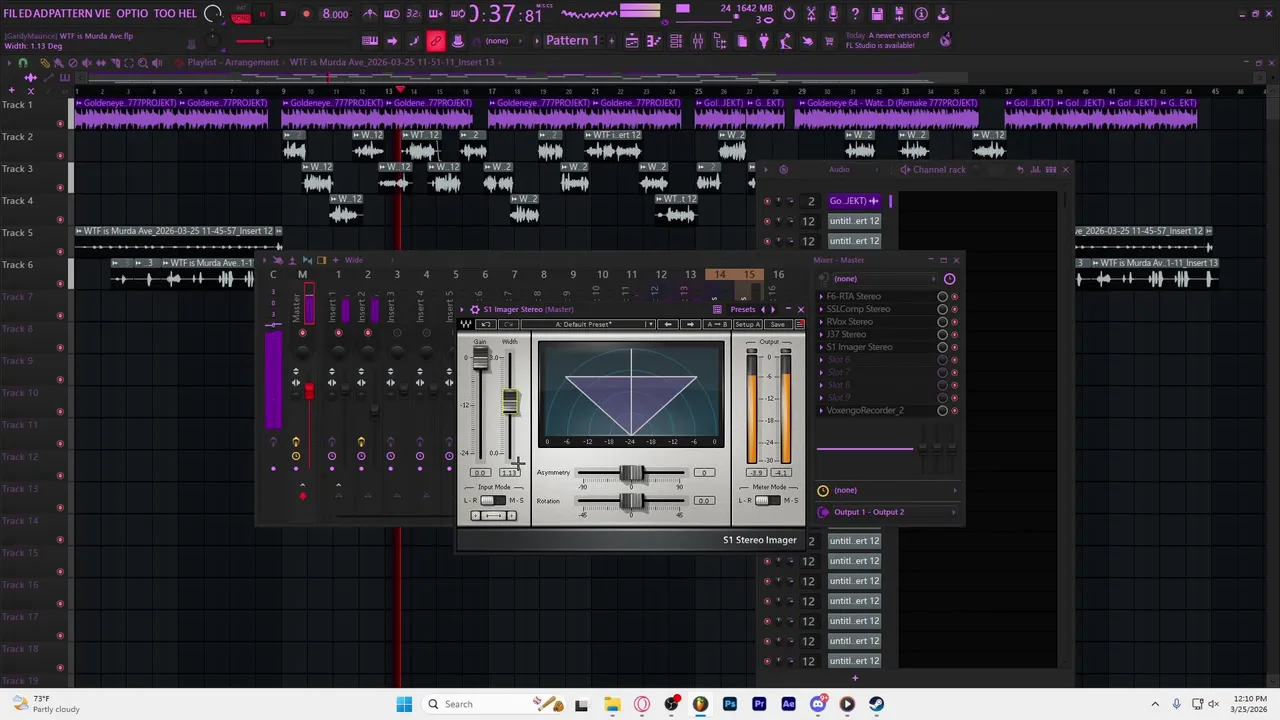The height and width of the screenshot is (720, 1280).
Task: Open the Pattern 1 selector
Action: (572, 41)
